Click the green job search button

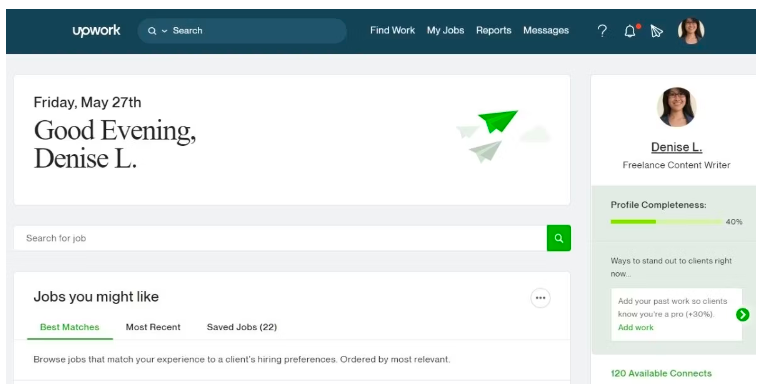559,238
